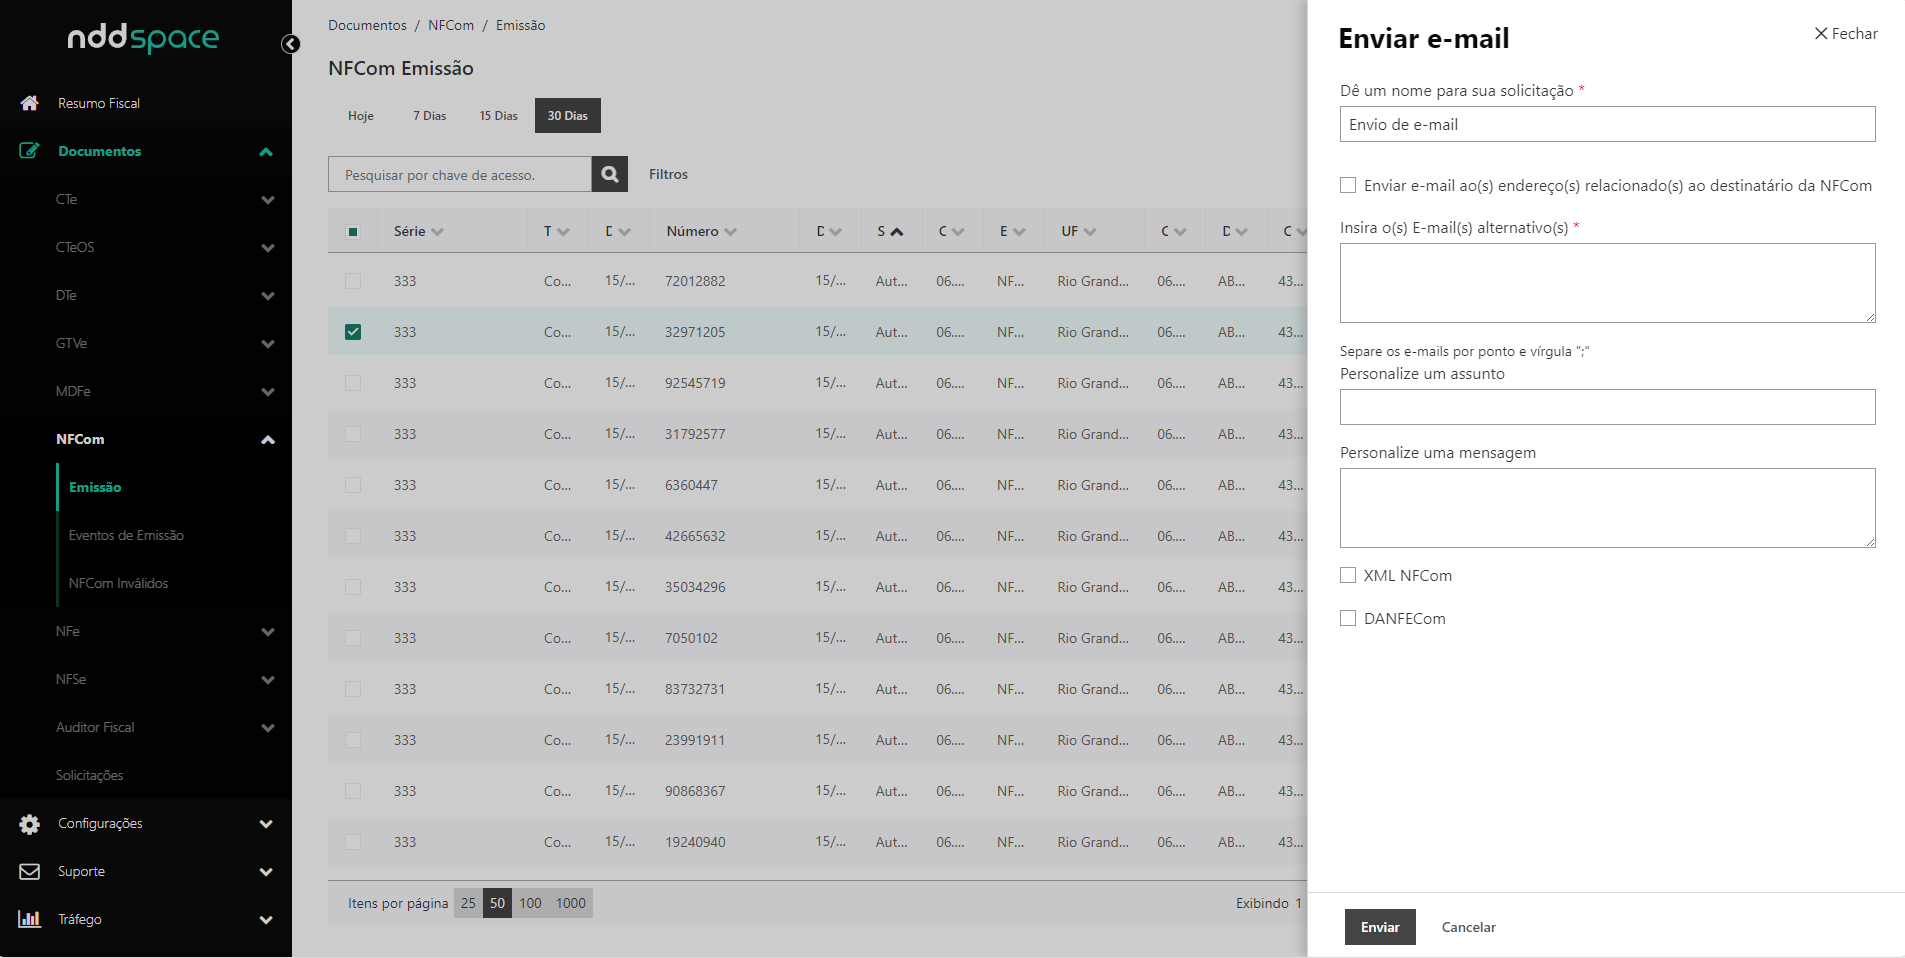This screenshot has height=958, width=1905.
Task: Enable the XML NFCom checkbox
Action: tap(1348, 575)
